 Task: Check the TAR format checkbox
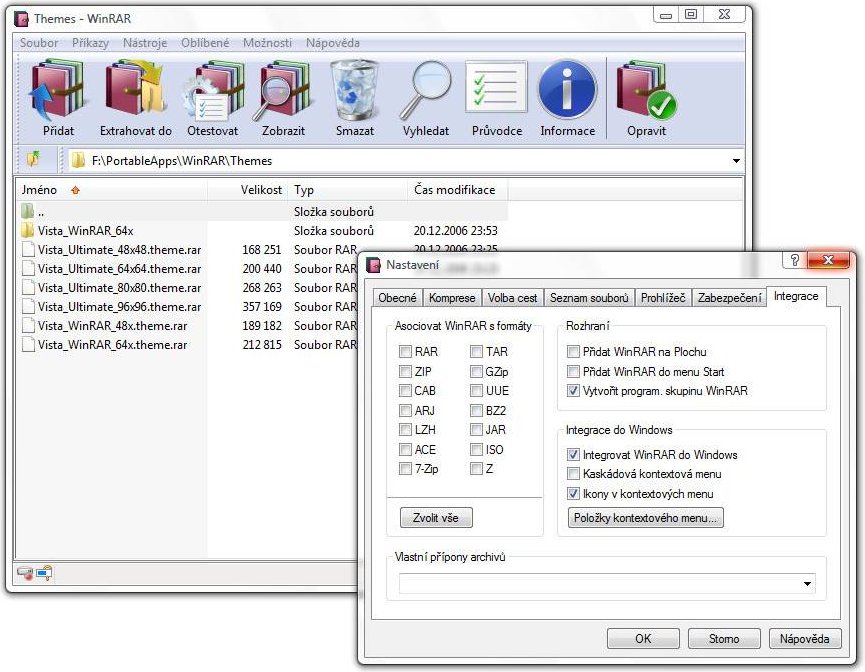click(477, 351)
